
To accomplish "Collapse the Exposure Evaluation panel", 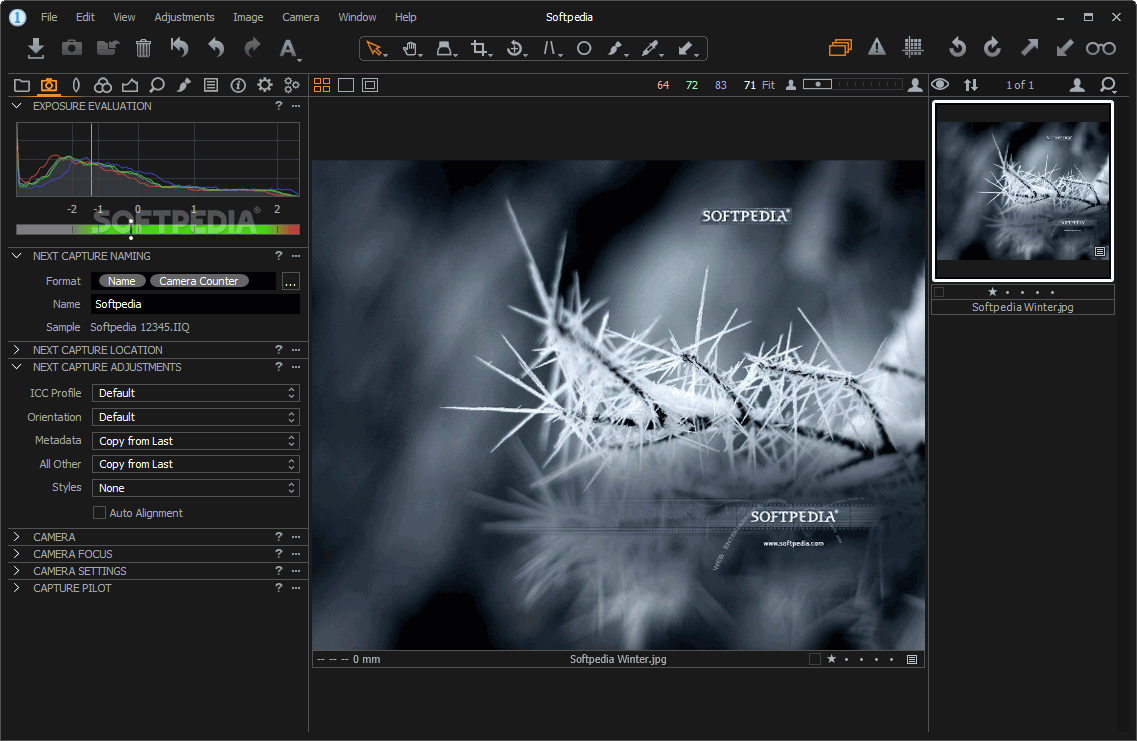I will pos(17,106).
